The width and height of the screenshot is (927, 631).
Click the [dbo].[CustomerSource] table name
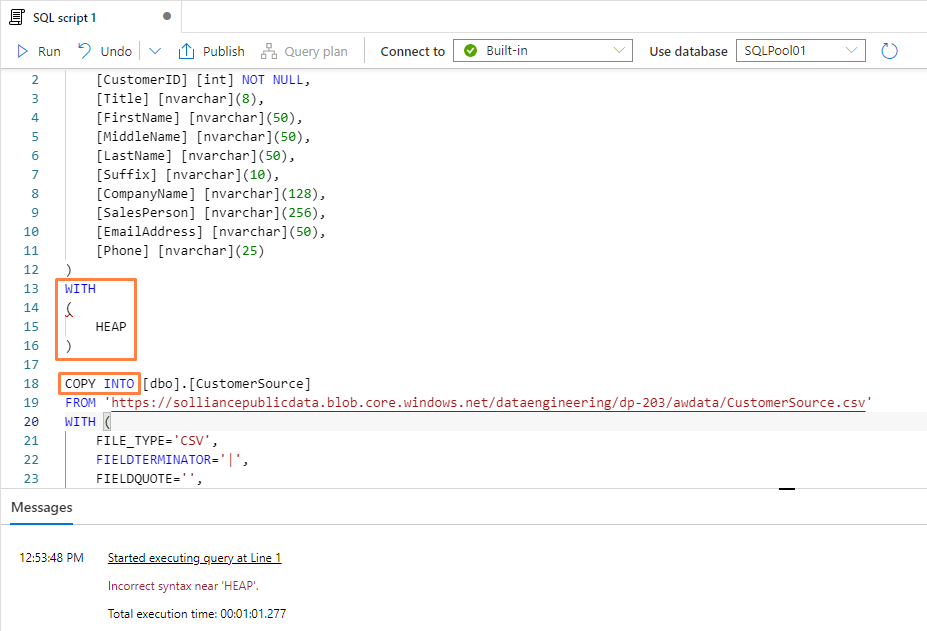pyautogui.click(x=226, y=383)
